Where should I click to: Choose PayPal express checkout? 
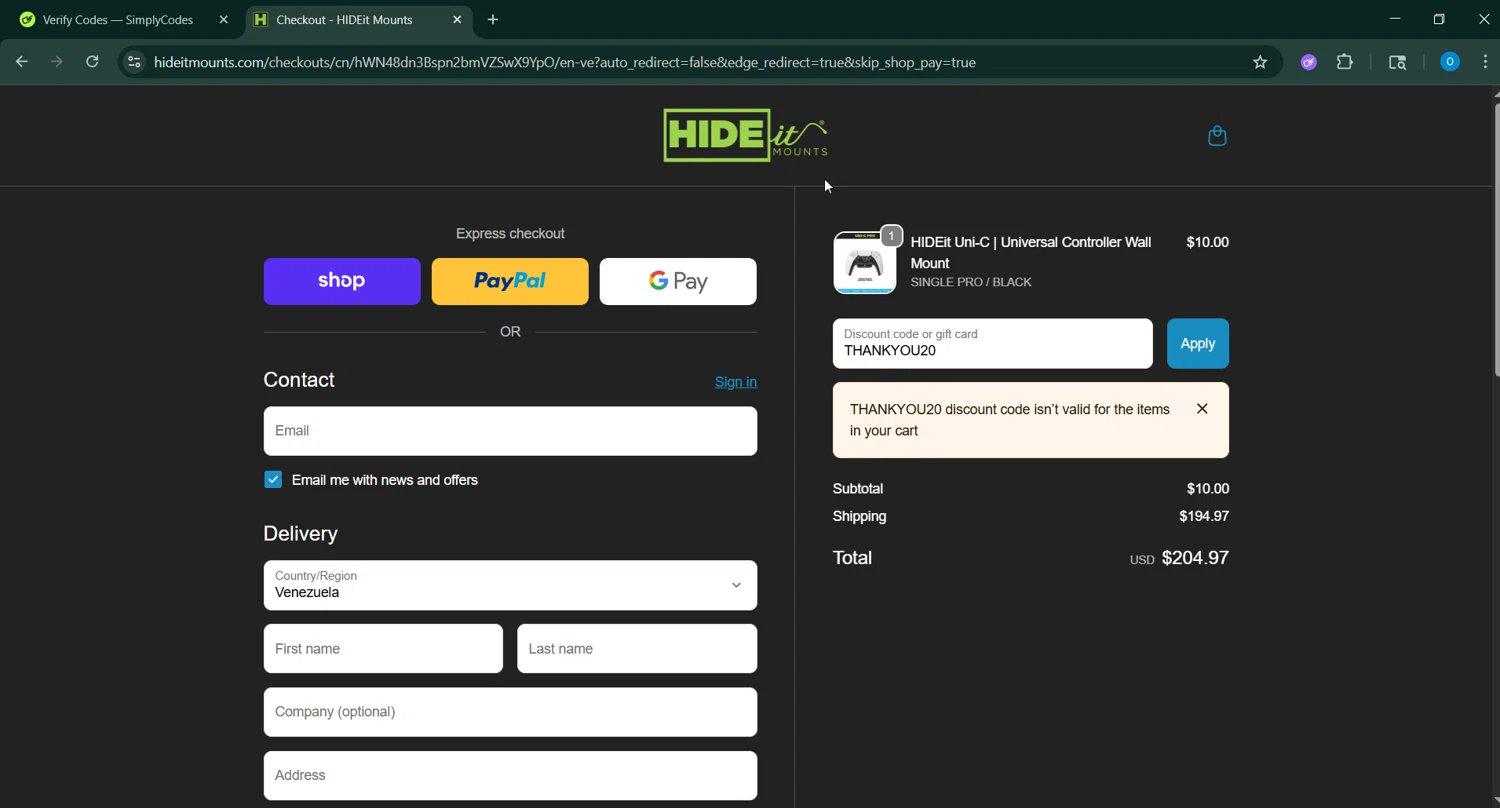510,281
